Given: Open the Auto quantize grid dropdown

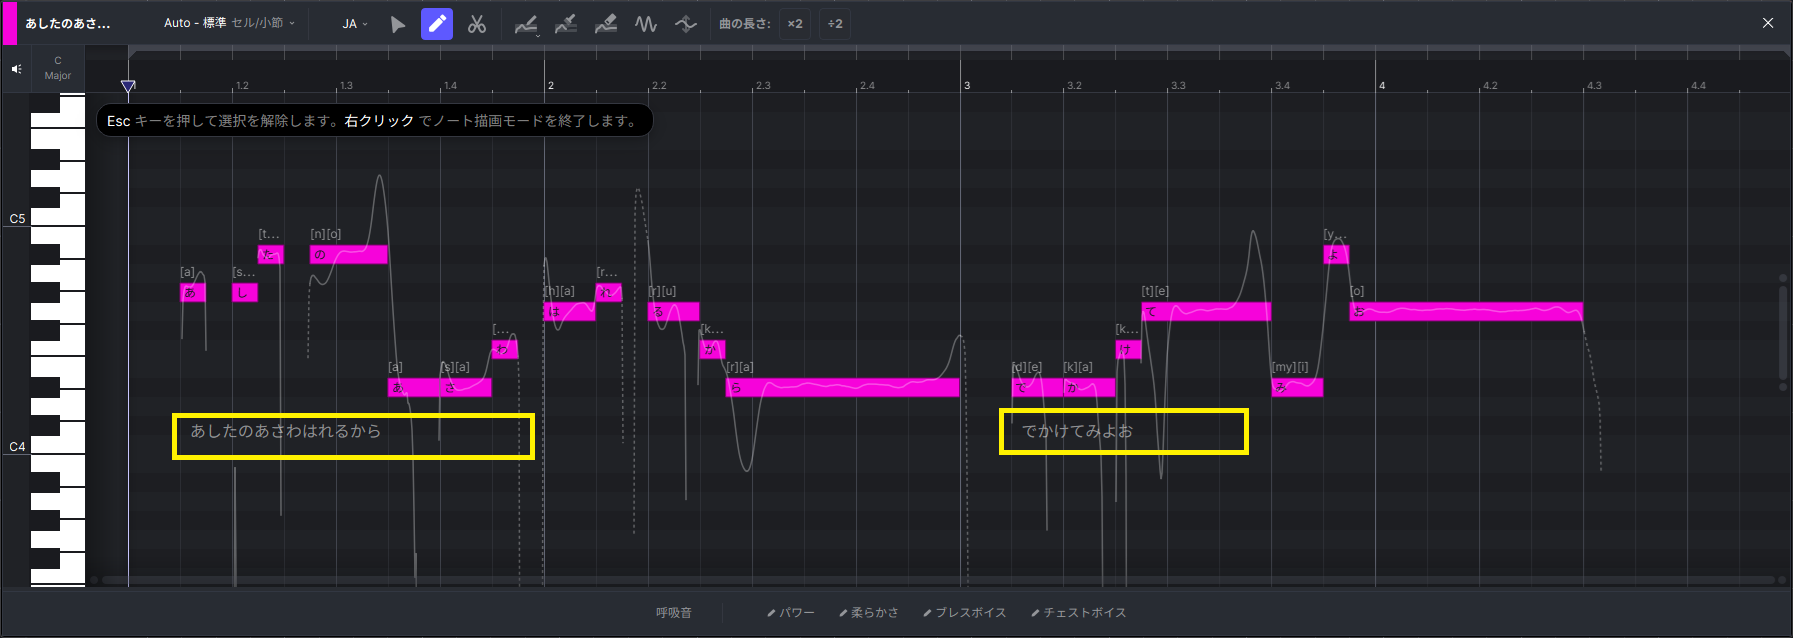Looking at the screenshot, I should point(229,23).
